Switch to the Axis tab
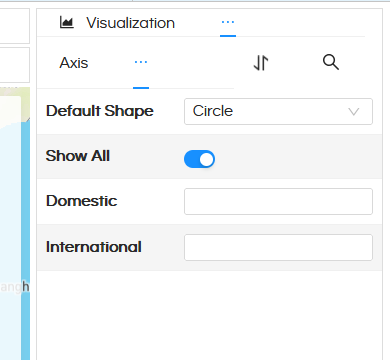 74,63
